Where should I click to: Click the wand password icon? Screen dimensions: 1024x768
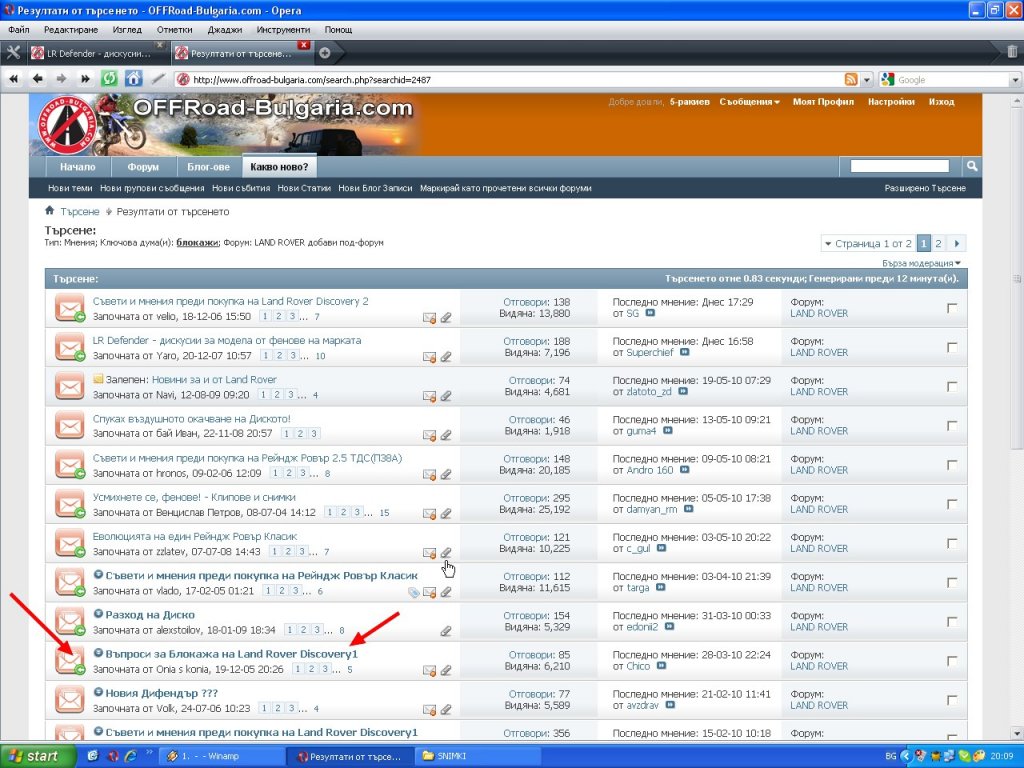[x=157, y=79]
